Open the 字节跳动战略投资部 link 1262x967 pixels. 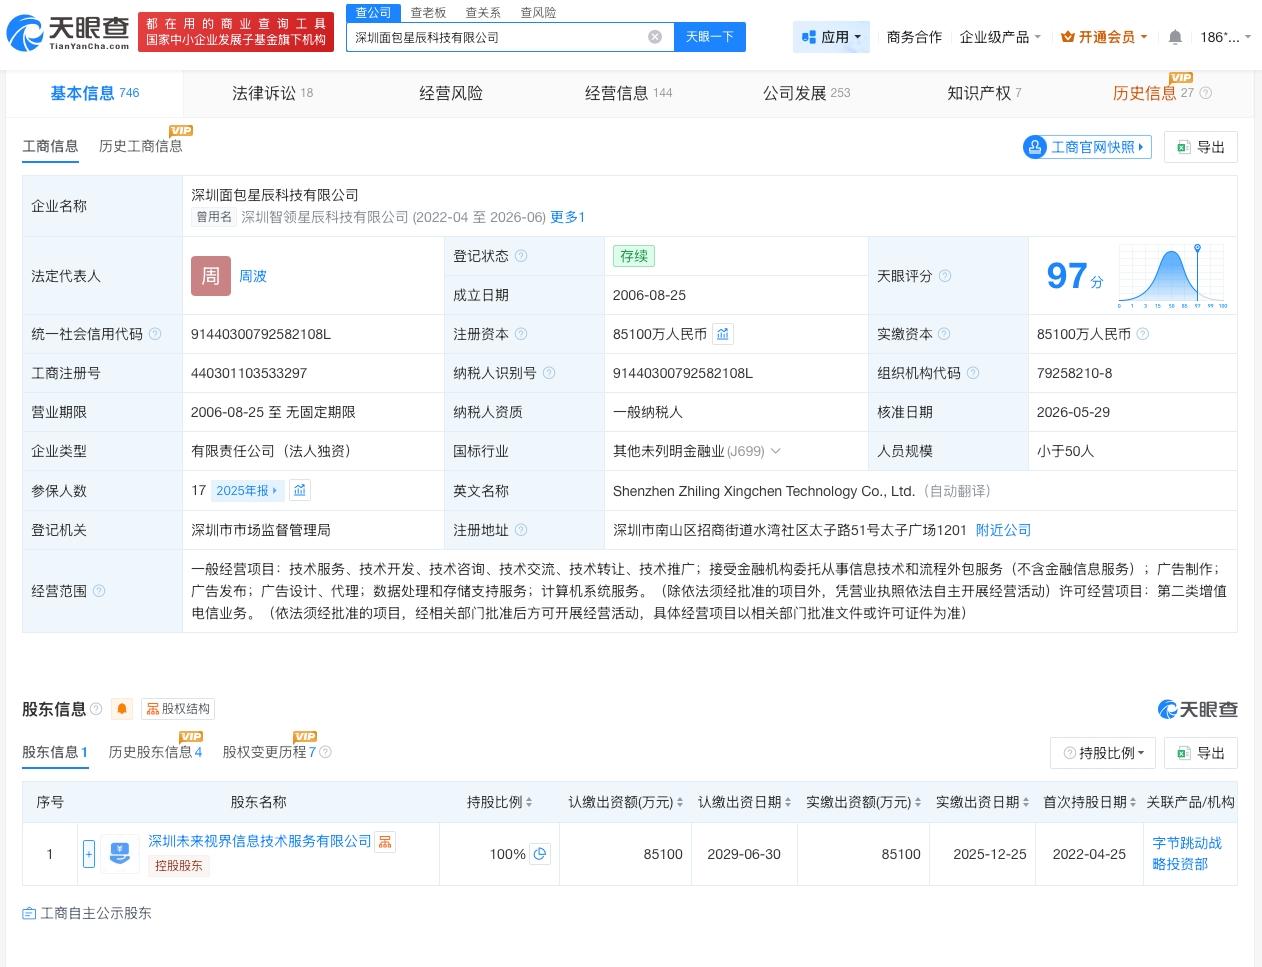1187,853
